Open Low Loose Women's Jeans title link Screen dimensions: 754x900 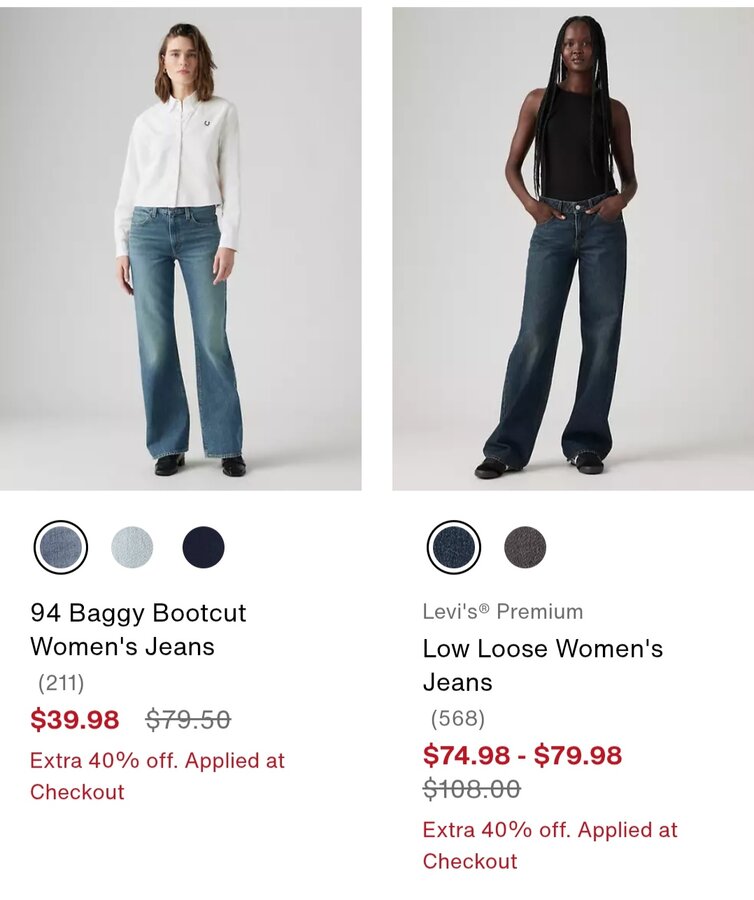pos(543,665)
